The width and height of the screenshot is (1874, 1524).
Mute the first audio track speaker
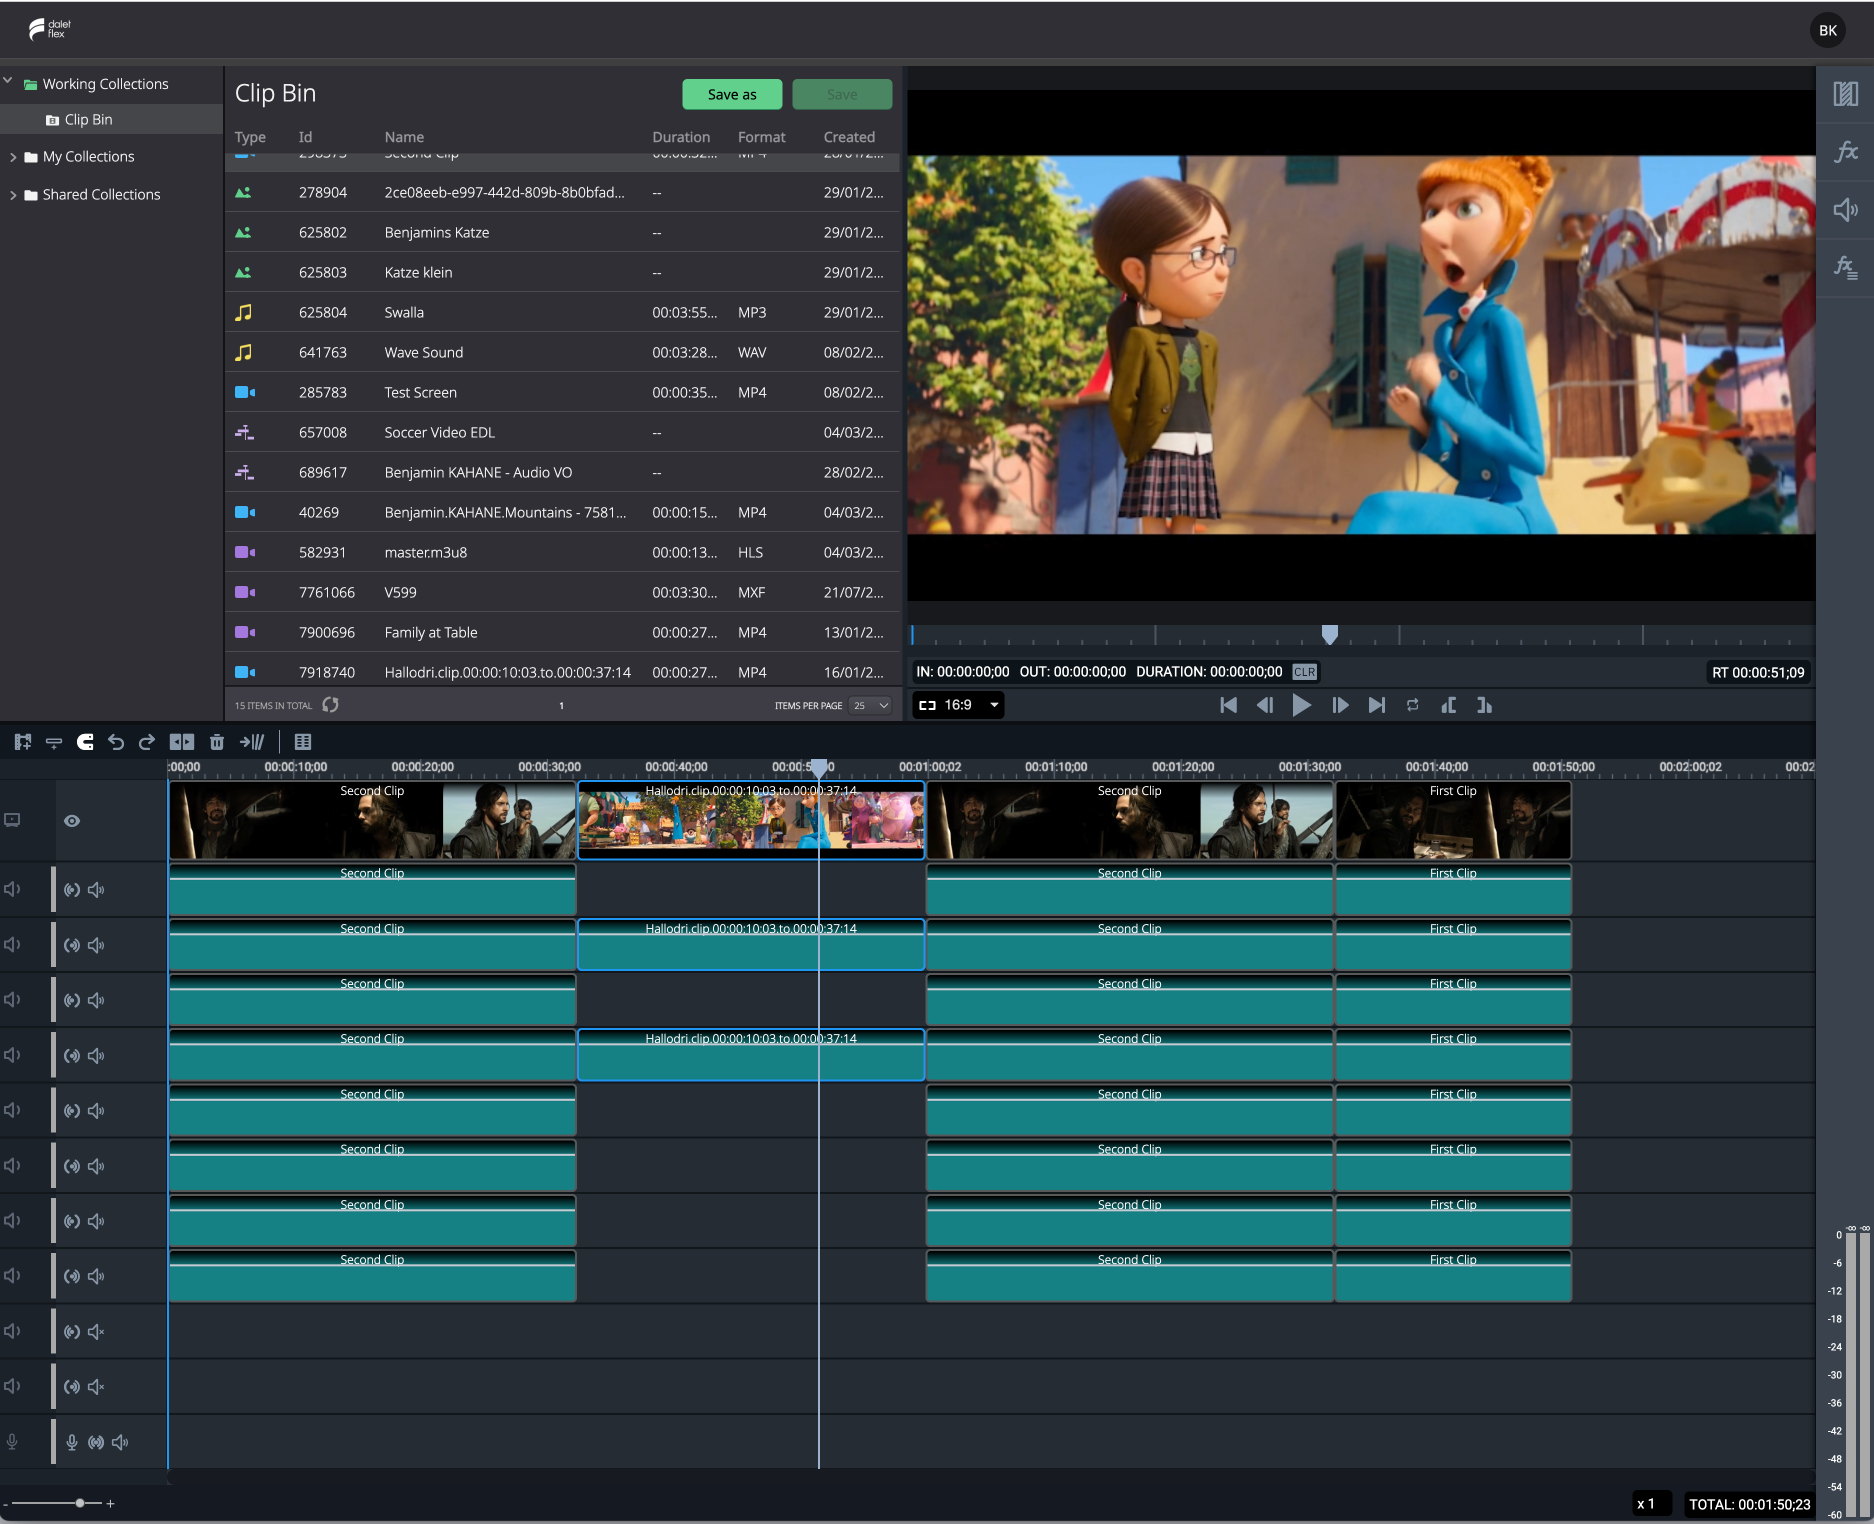click(x=97, y=890)
